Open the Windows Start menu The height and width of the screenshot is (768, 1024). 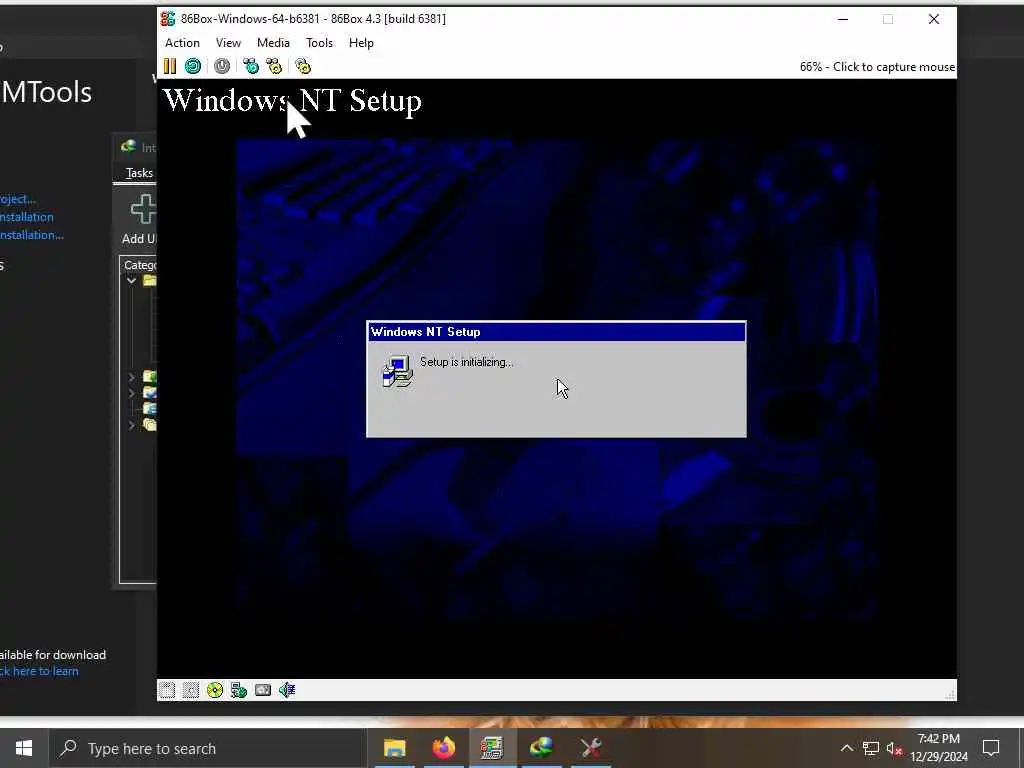24,748
